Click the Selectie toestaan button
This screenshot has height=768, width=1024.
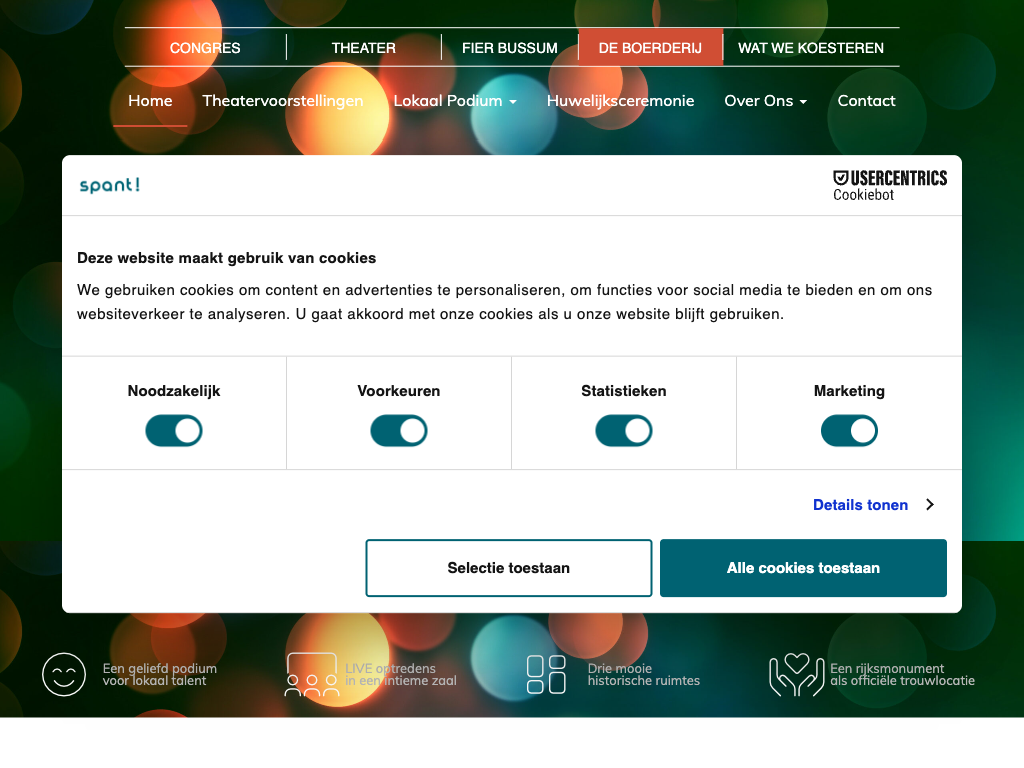pos(508,568)
